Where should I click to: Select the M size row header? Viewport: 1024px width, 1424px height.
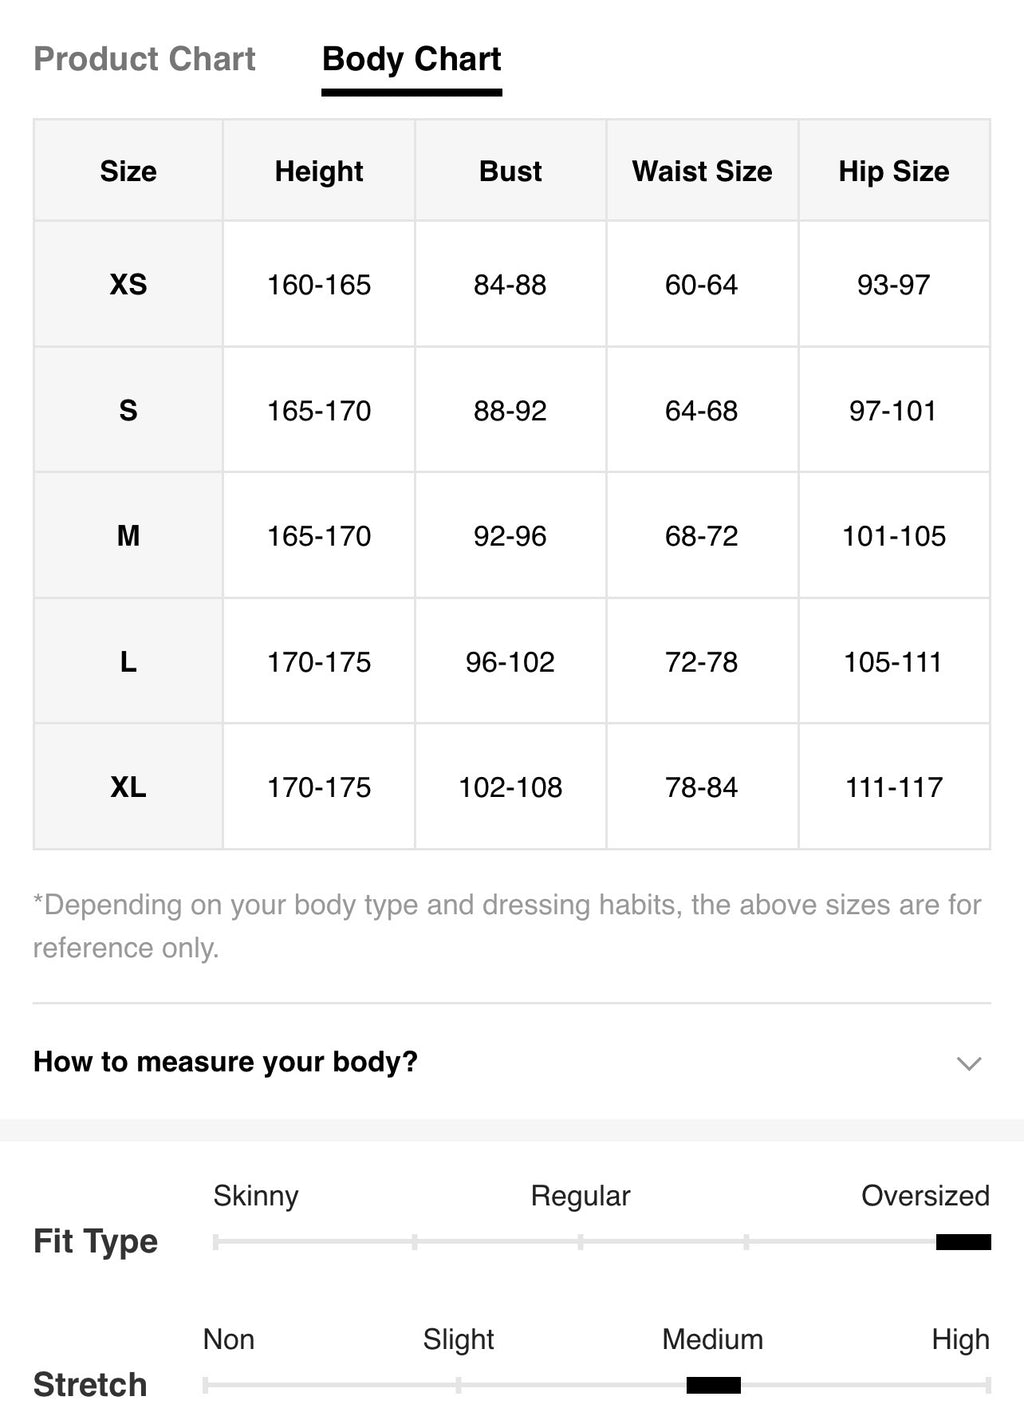128,536
